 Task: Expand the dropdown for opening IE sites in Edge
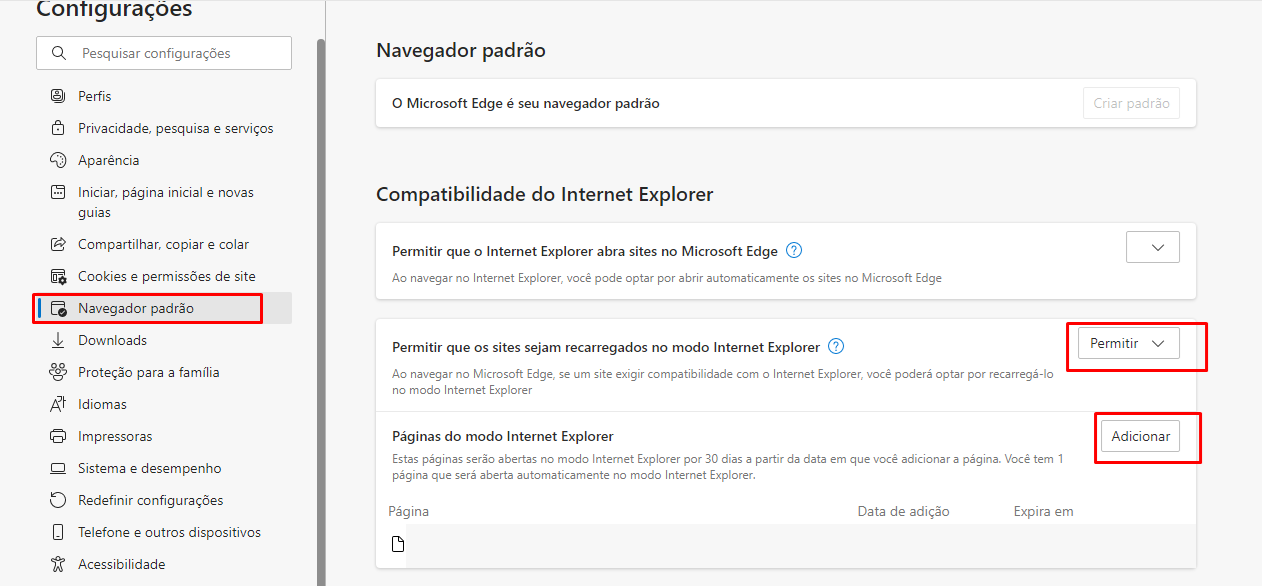click(1152, 247)
